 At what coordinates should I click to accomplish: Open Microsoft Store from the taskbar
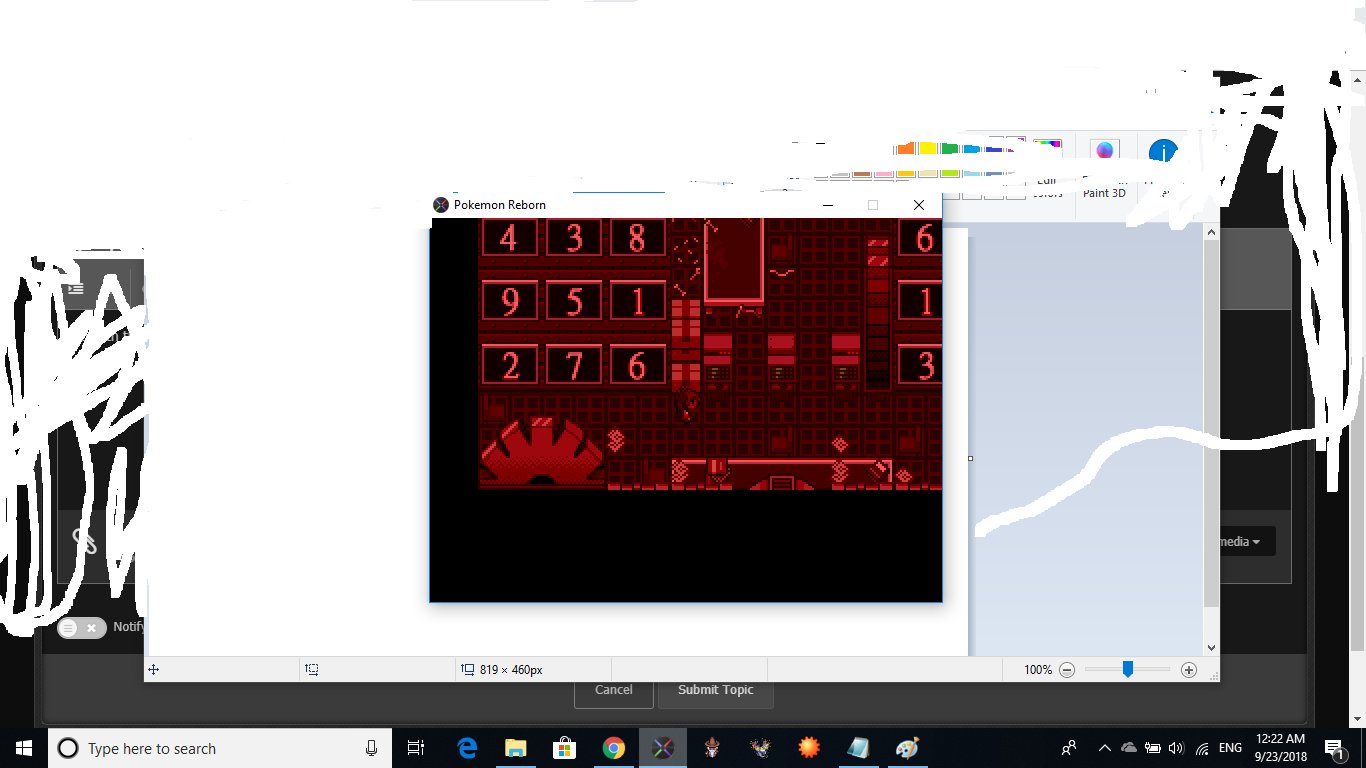click(565, 748)
